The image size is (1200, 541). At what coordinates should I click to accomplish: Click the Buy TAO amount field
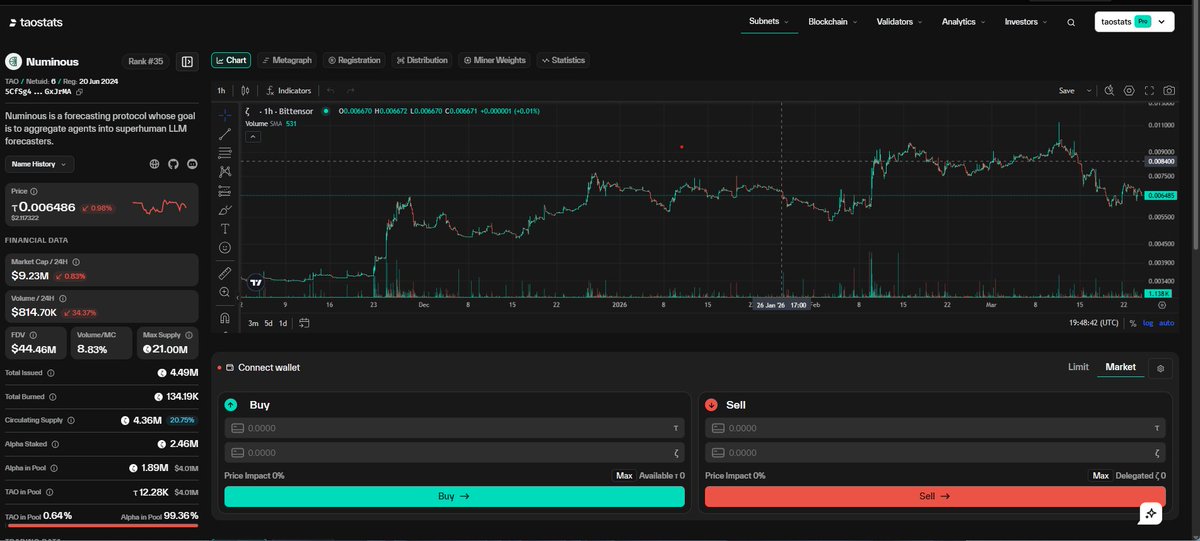pos(454,428)
